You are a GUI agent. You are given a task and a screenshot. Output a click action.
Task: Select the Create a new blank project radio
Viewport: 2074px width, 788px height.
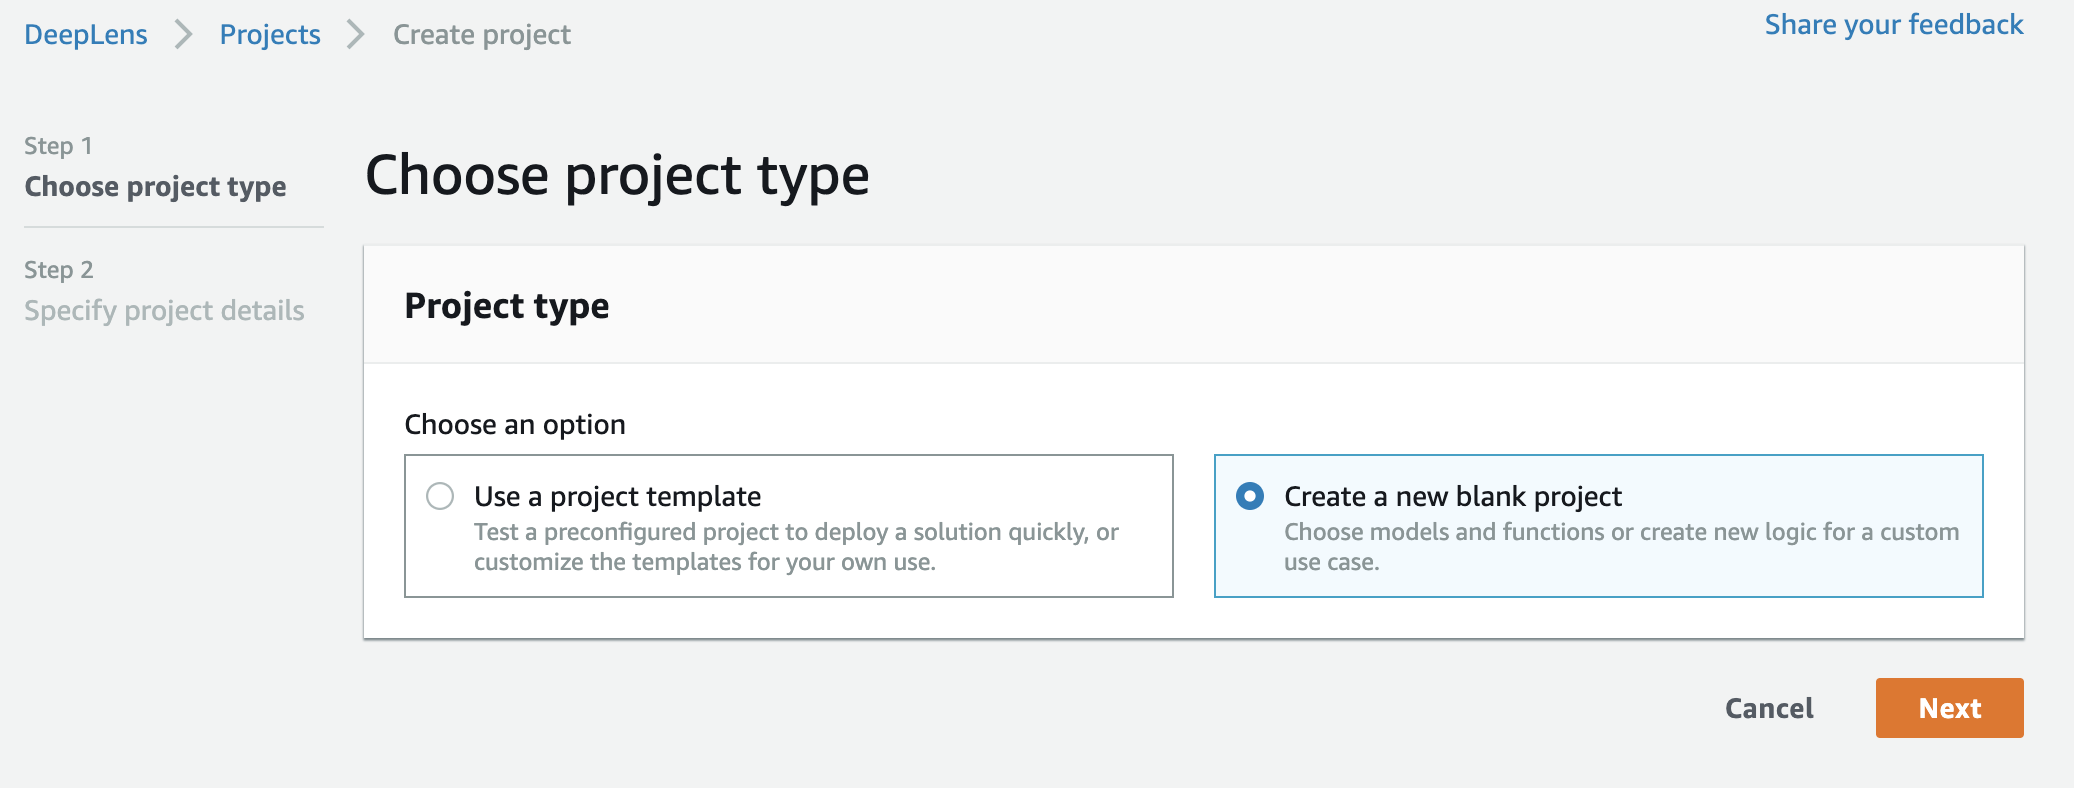pyautogui.click(x=1250, y=496)
